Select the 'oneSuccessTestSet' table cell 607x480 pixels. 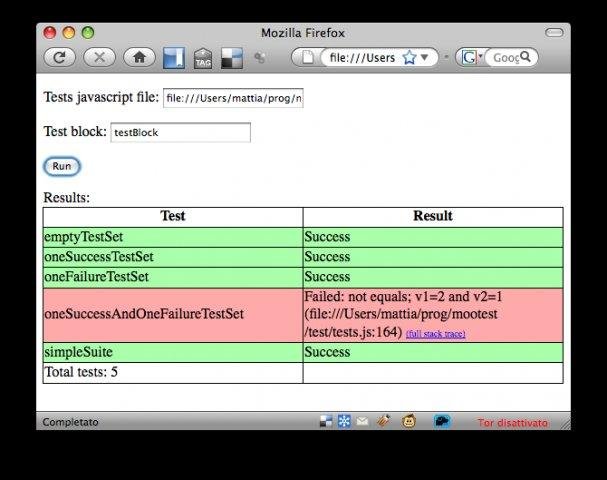tap(173, 257)
